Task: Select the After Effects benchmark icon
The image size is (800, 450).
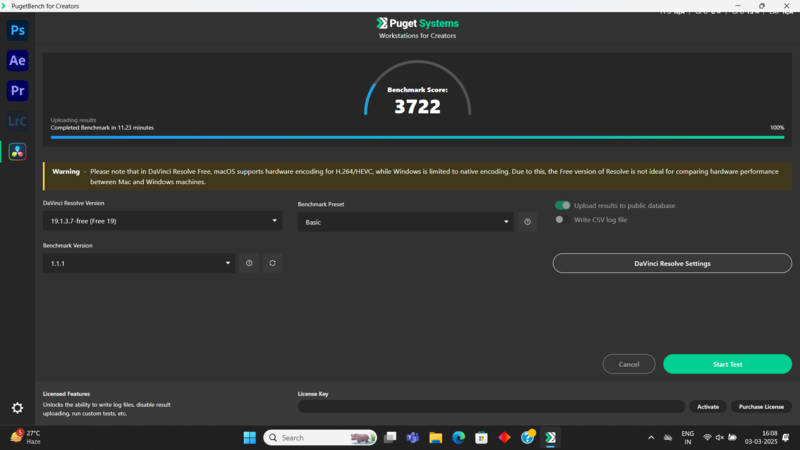Action: pos(17,60)
